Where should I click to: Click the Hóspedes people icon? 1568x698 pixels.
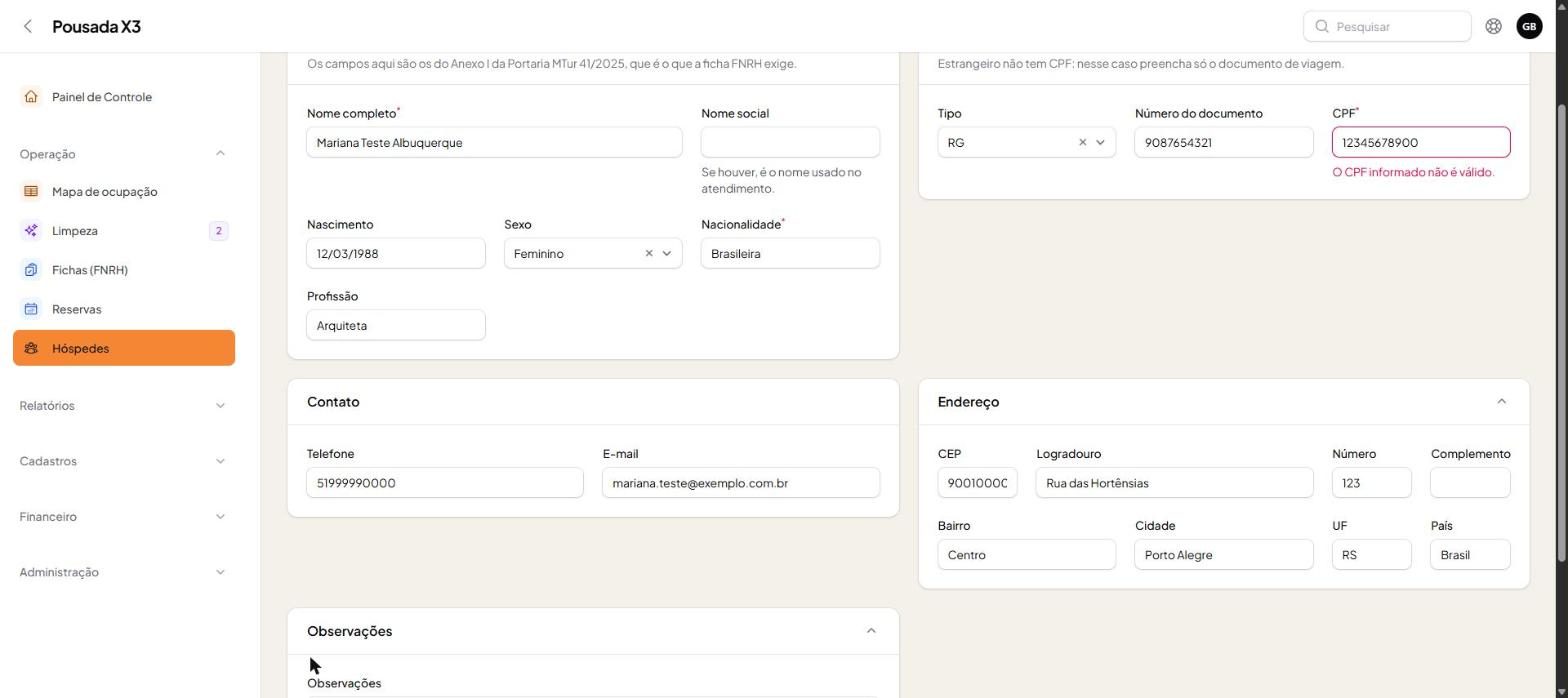[31, 349]
